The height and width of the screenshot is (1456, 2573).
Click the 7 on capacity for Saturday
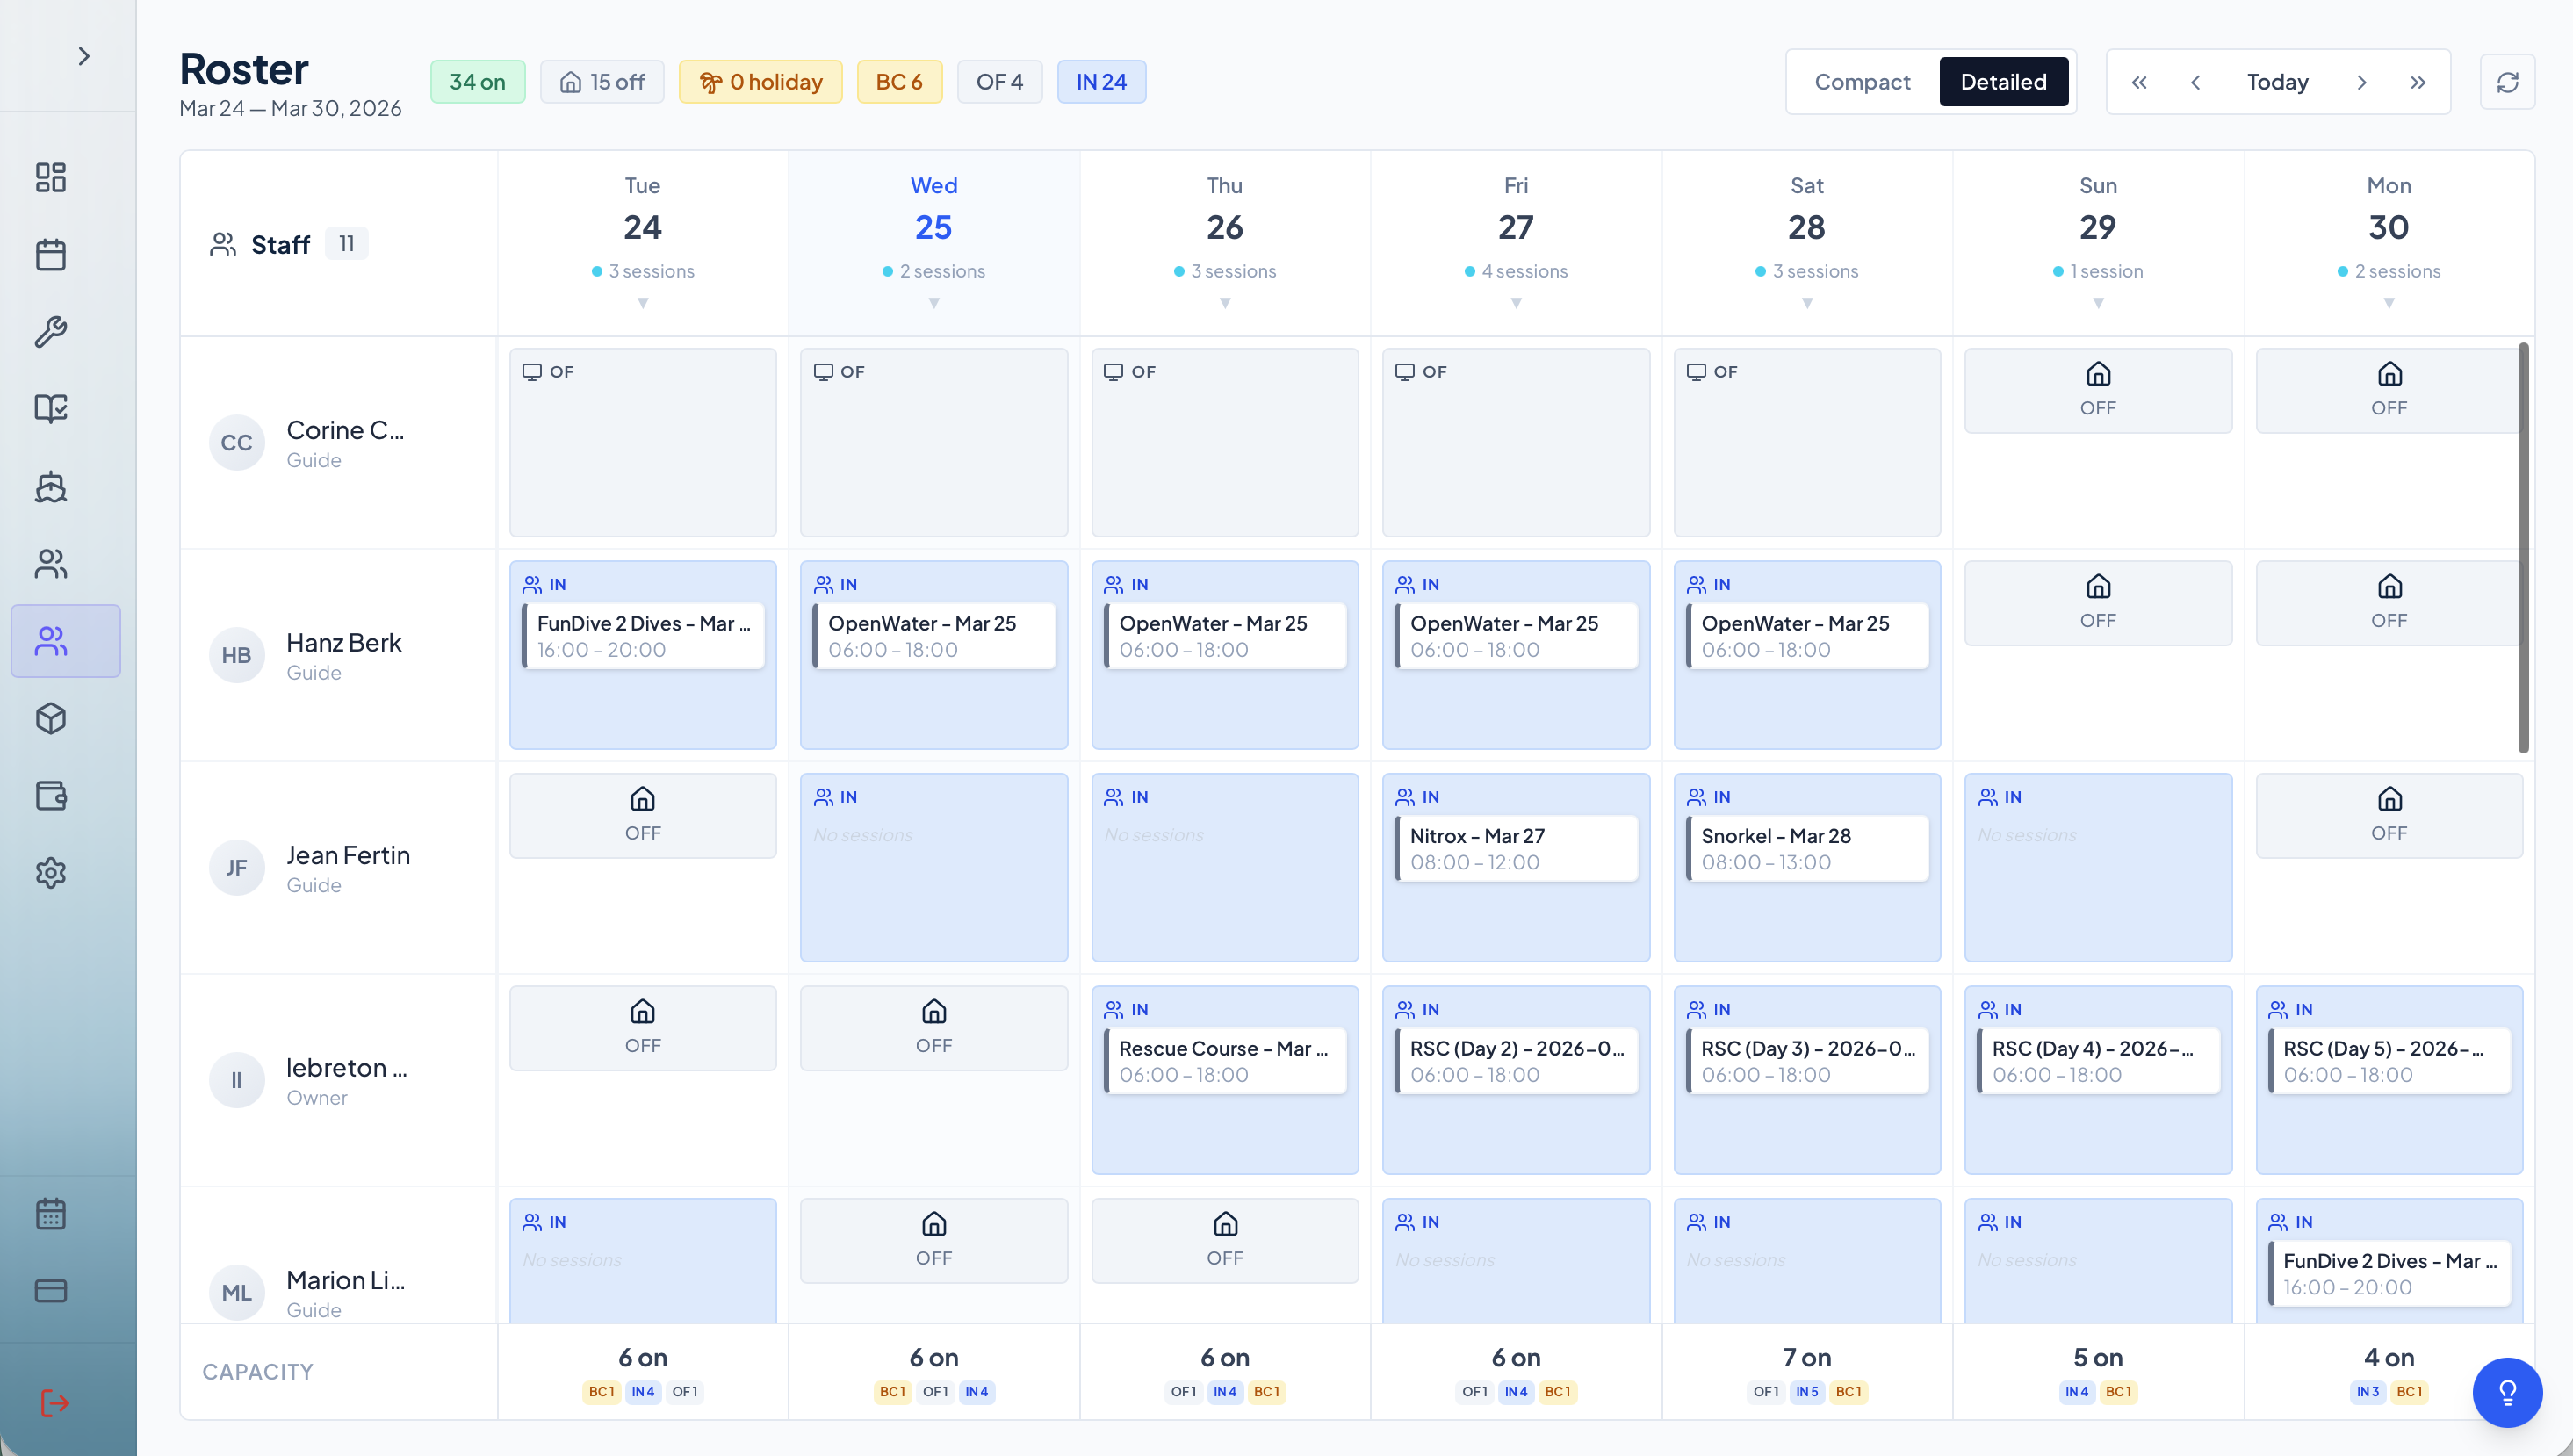click(x=1807, y=1358)
